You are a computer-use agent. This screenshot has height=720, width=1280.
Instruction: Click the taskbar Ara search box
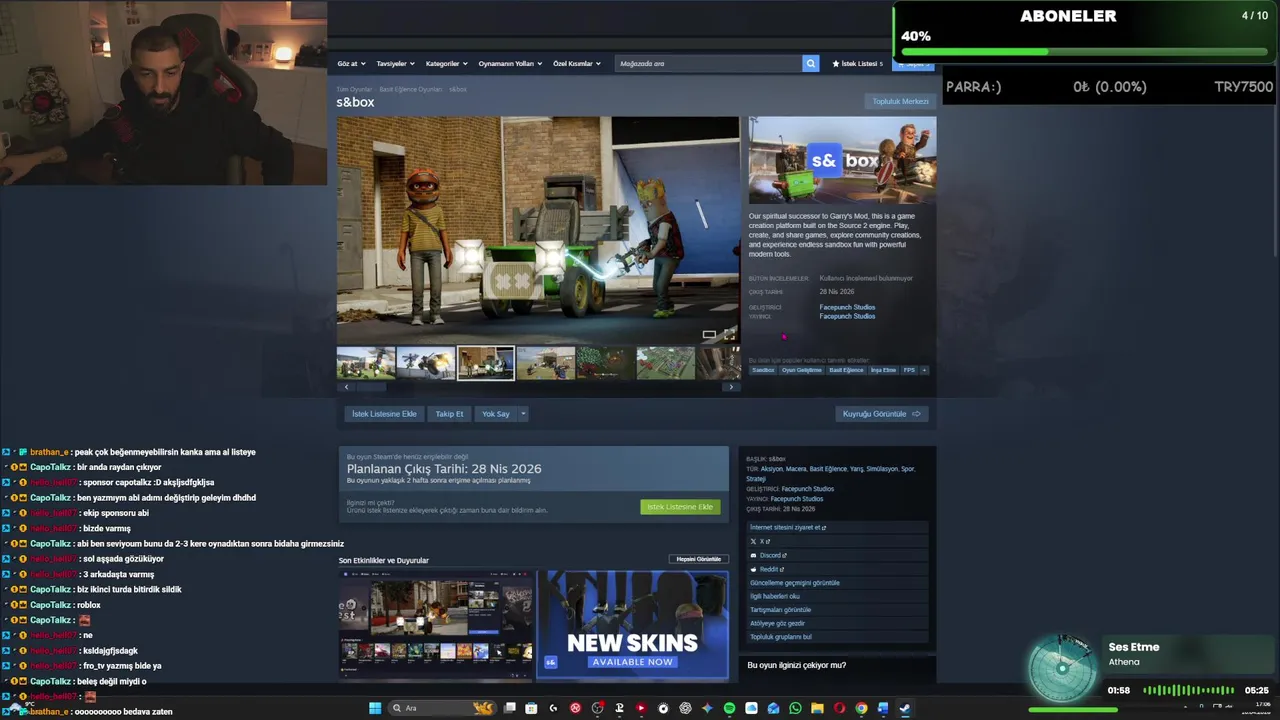point(442,708)
